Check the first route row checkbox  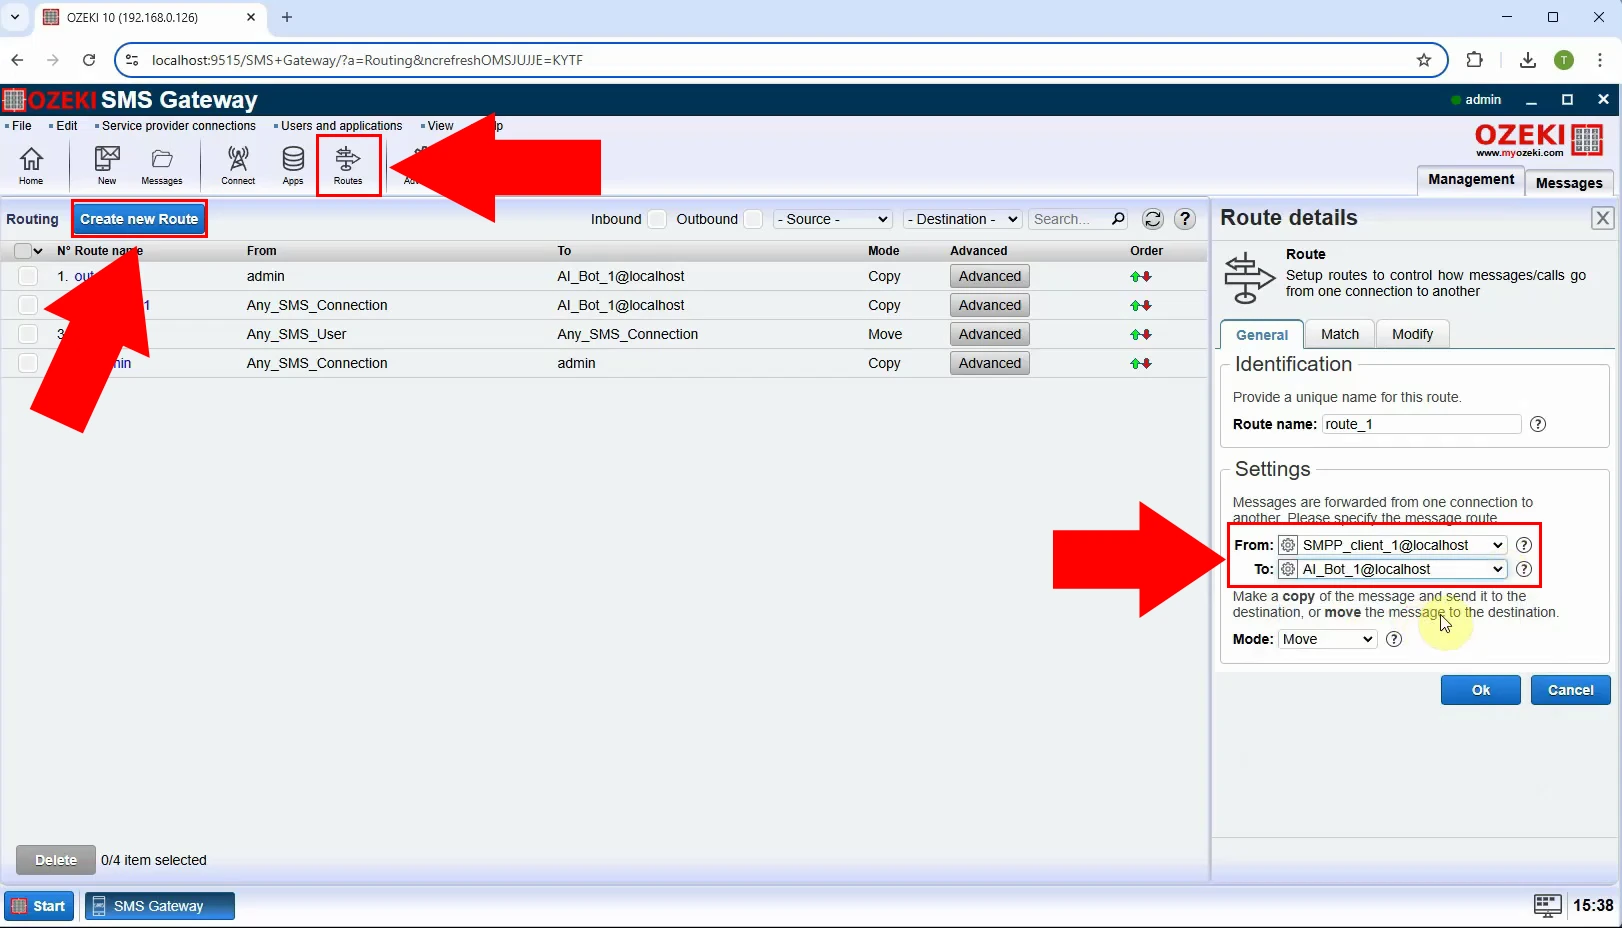[x=28, y=276]
